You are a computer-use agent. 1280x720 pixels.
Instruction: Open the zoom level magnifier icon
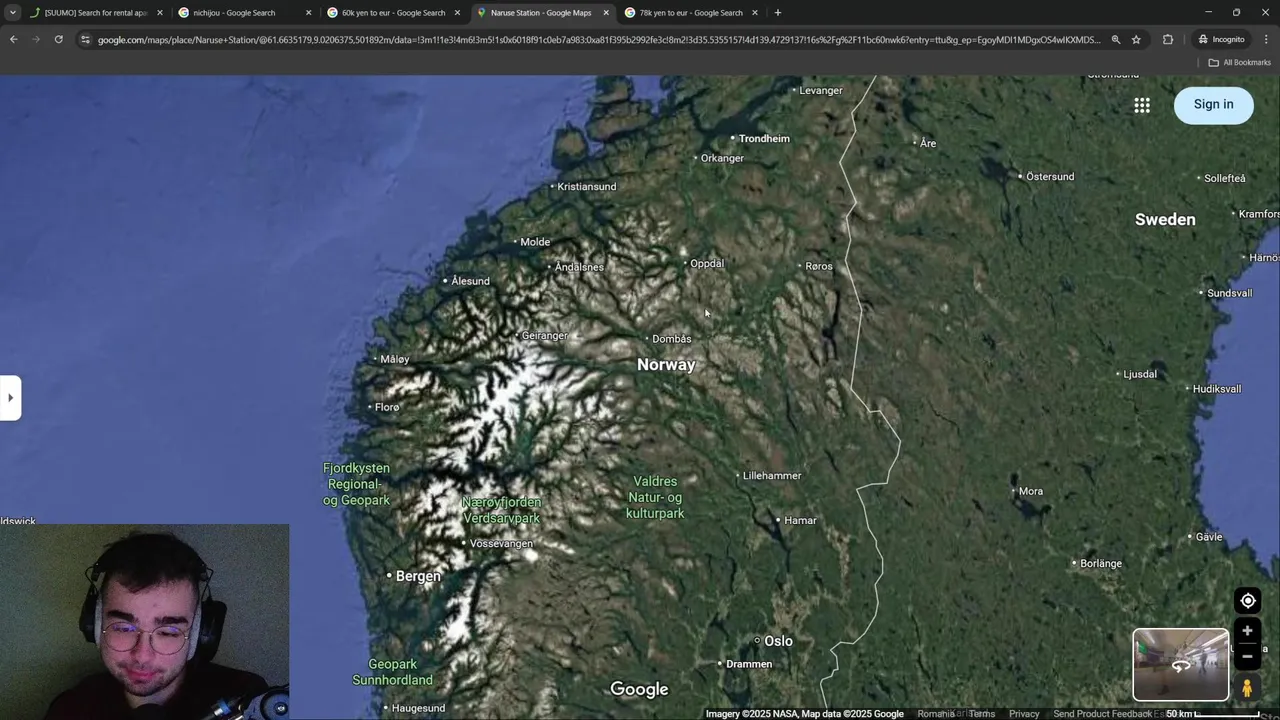coord(1116,40)
